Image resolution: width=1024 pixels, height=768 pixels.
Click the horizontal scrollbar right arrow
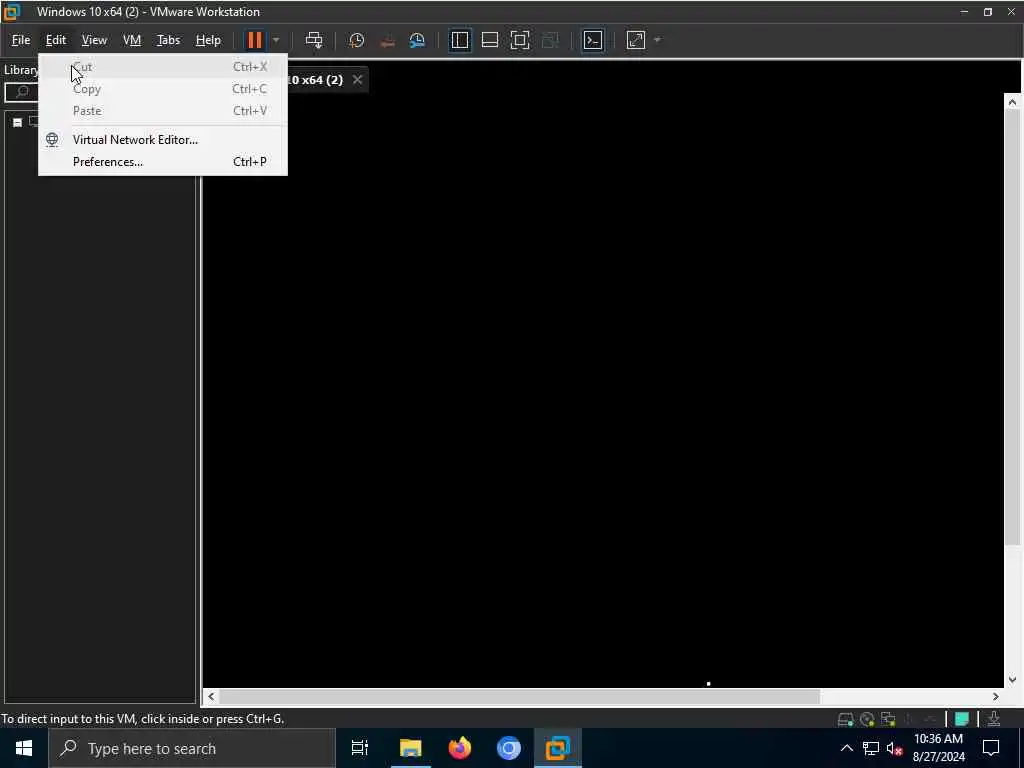pyautogui.click(x=995, y=697)
